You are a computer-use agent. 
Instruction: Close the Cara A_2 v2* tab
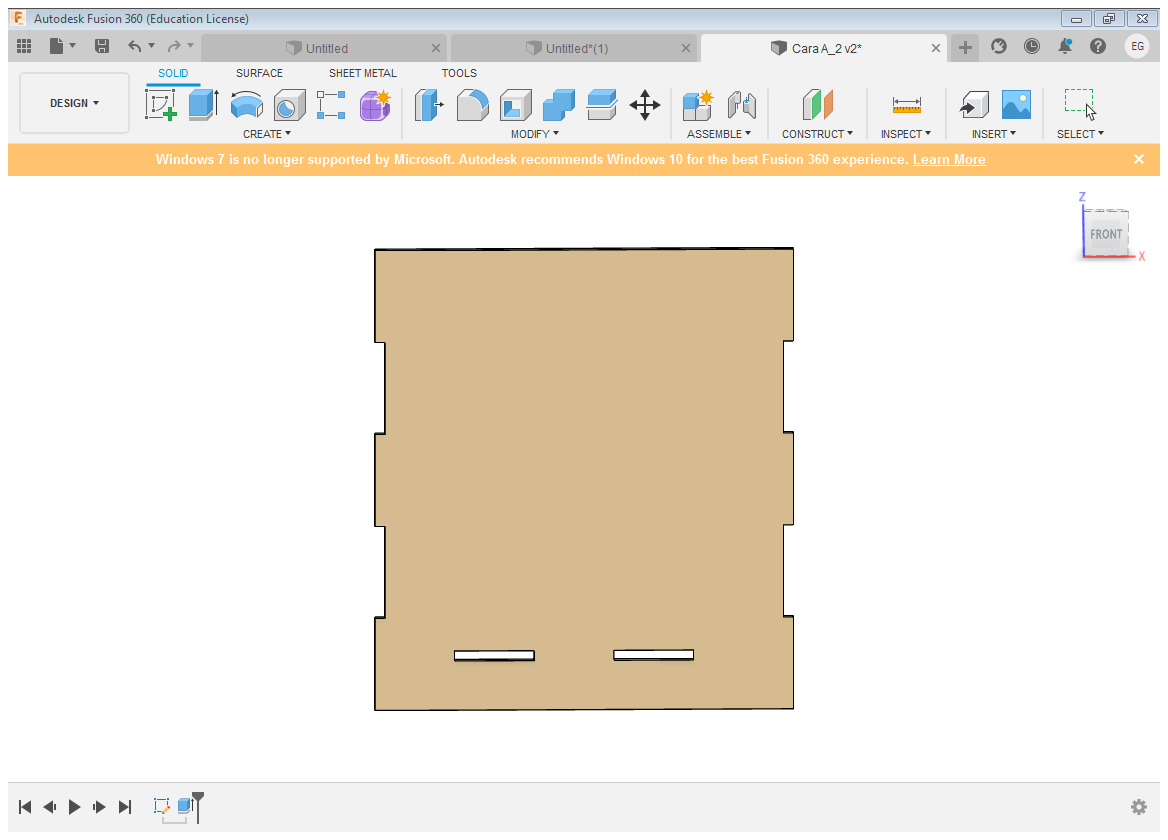[x=936, y=48]
